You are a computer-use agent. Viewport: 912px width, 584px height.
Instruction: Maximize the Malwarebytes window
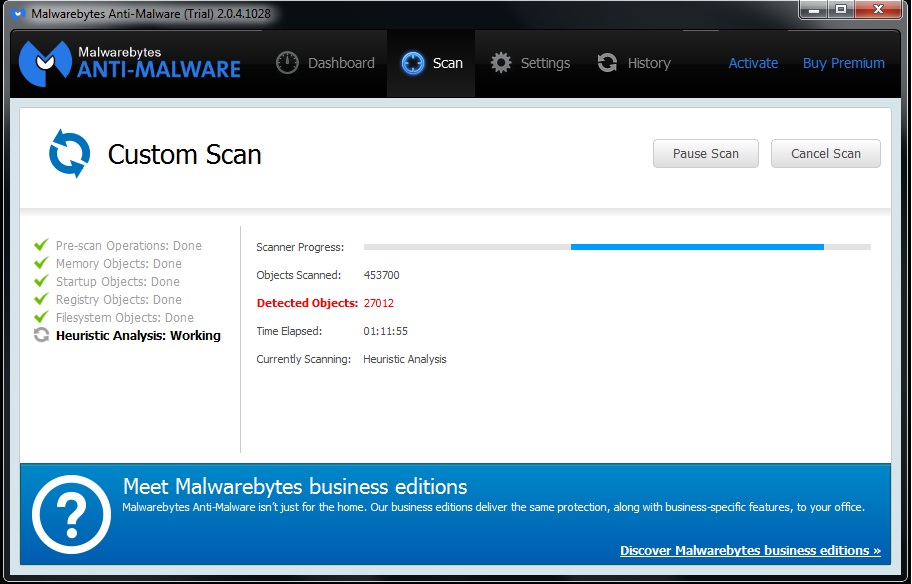[x=841, y=10]
